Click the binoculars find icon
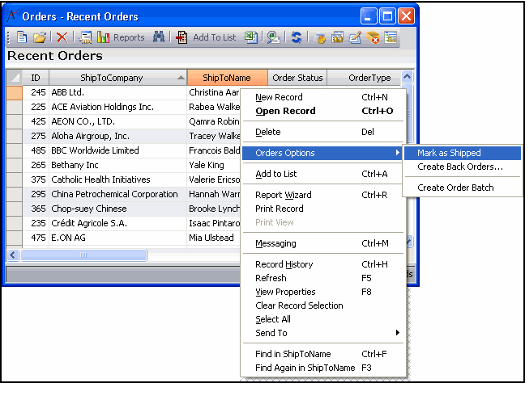 tap(159, 37)
